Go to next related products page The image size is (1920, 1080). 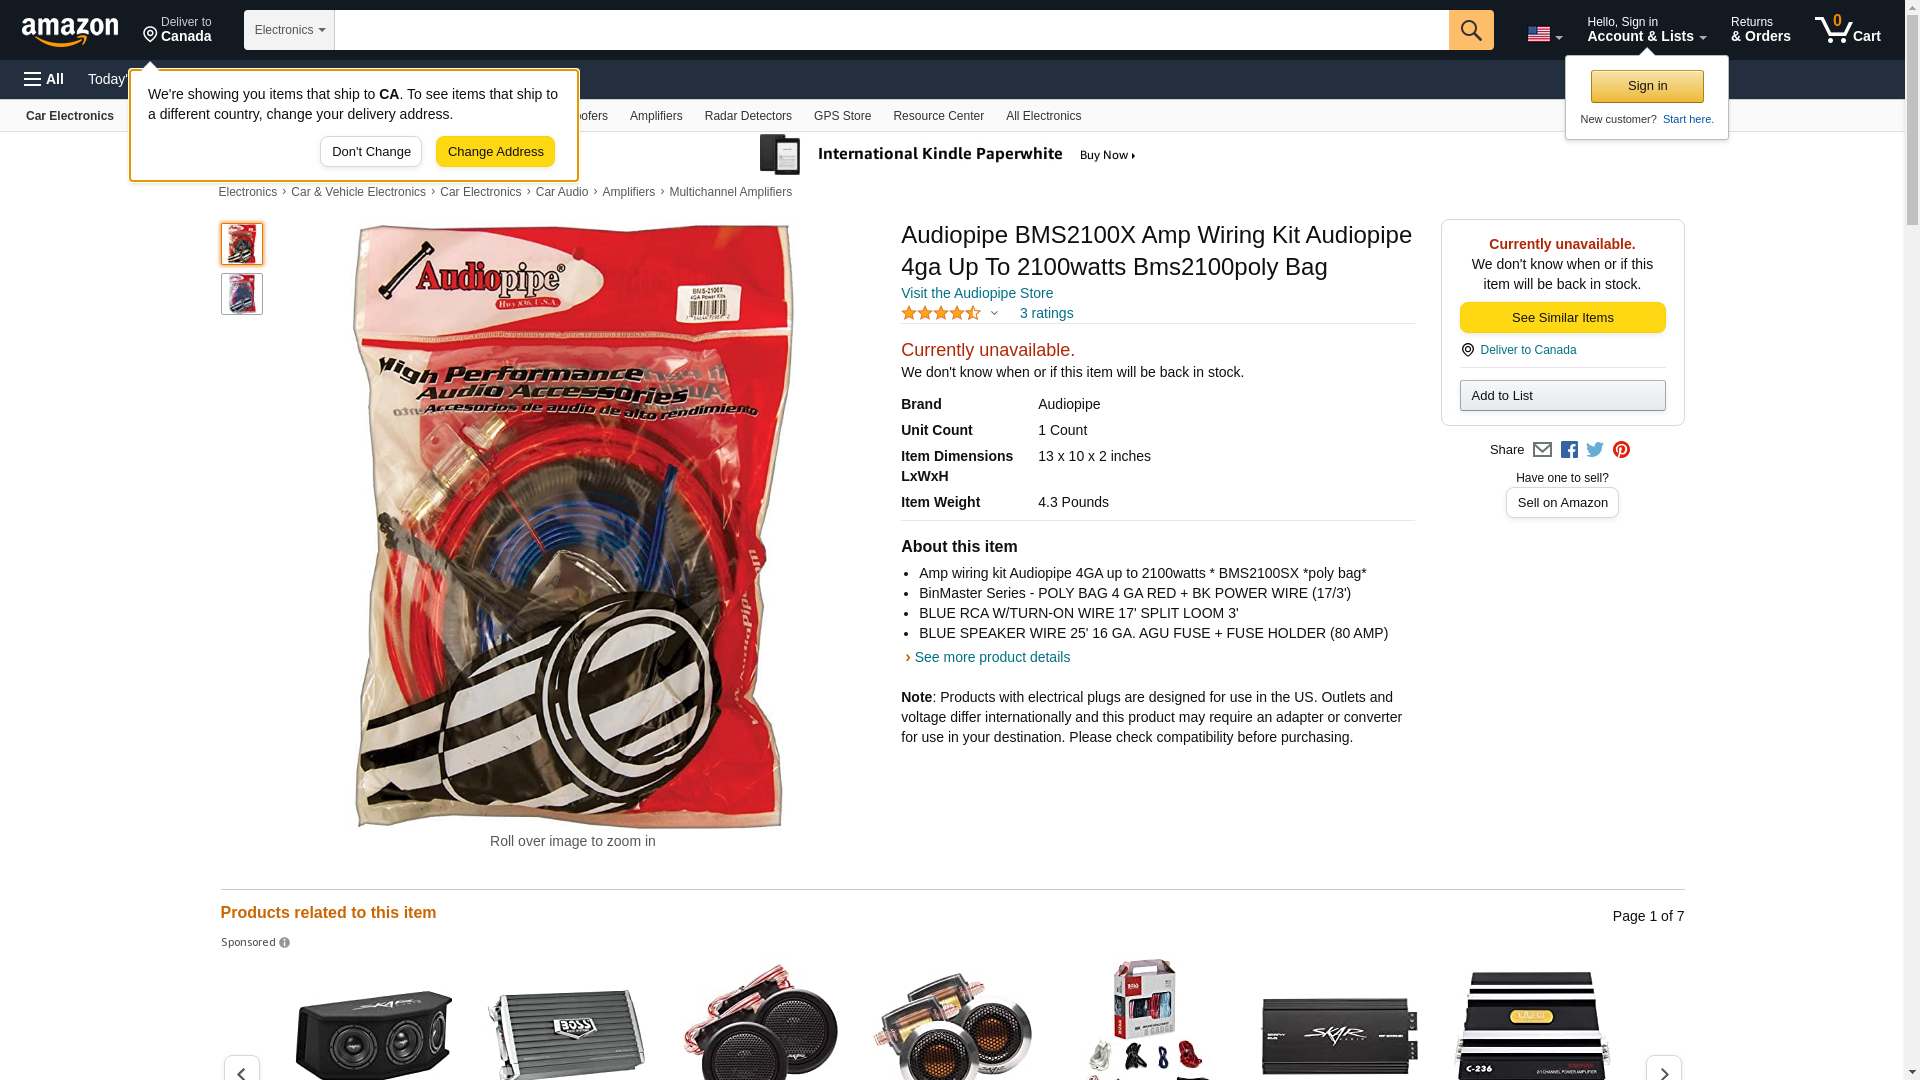(x=1664, y=1069)
